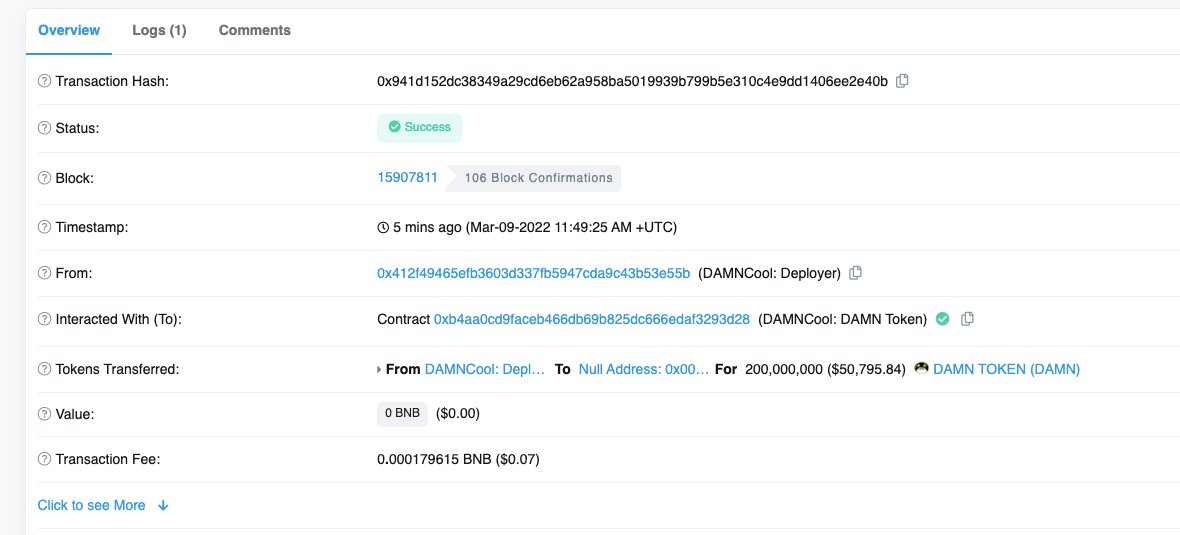Click the 0.000179615 BNB fee text
This screenshot has height=535, width=1180.
click(x=458, y=459)
